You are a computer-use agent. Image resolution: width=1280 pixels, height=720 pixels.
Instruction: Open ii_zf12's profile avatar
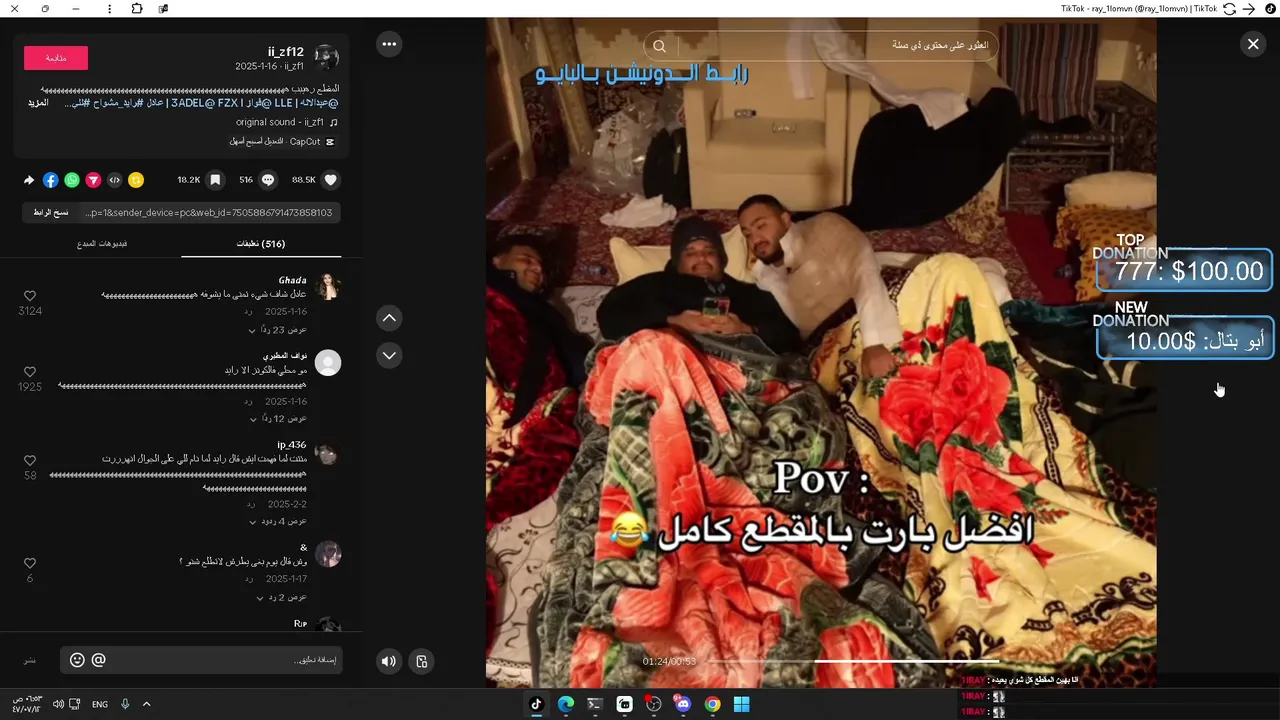pyautogui.click(x=327, y=57)
